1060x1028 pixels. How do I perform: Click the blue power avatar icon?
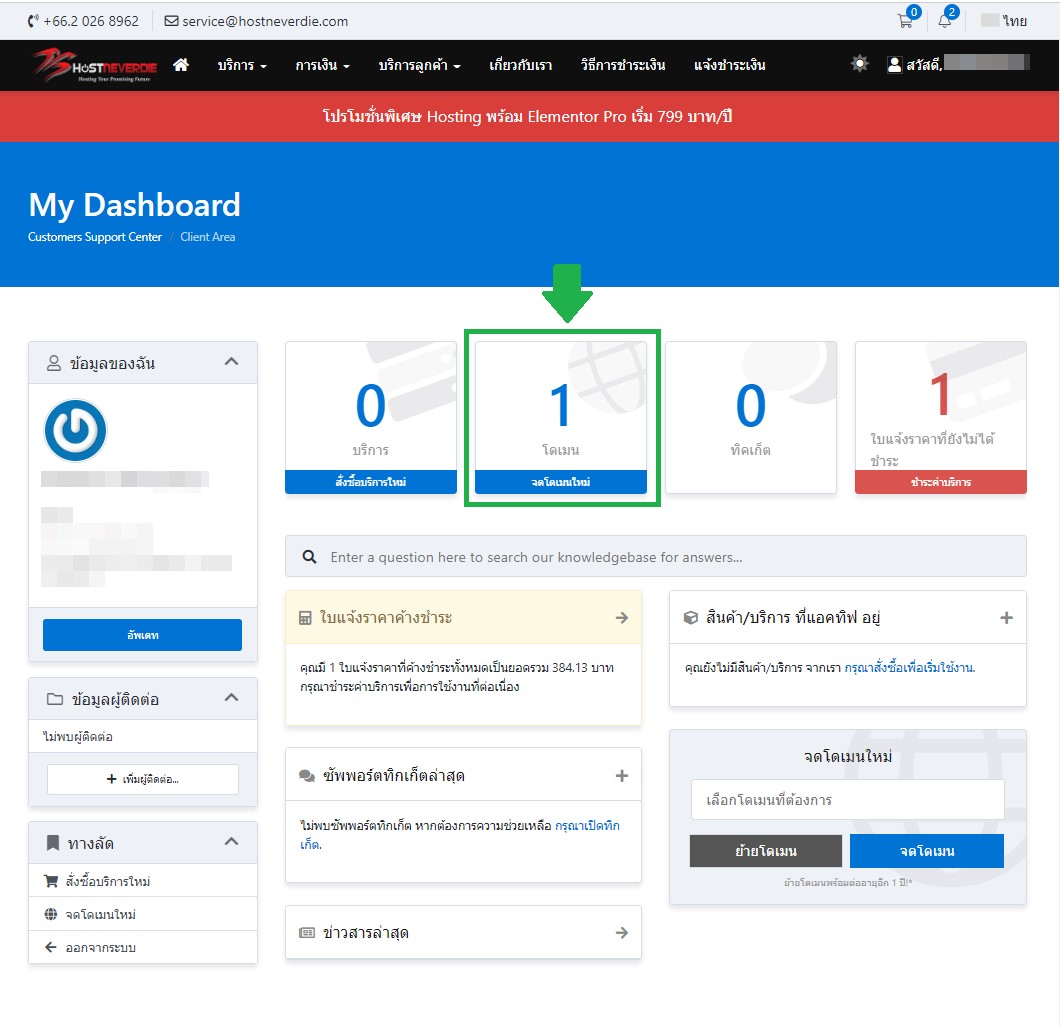[x=75, y=431]
